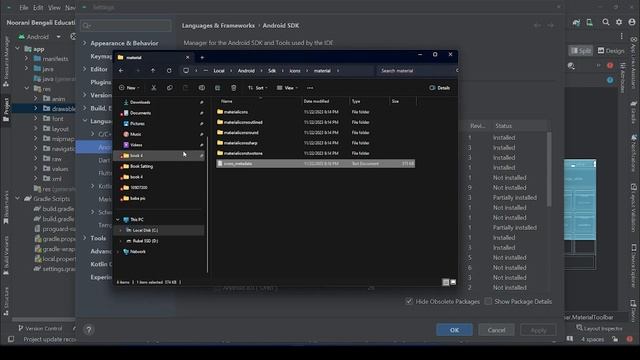Switch to Design editor mode

[611, 51]
